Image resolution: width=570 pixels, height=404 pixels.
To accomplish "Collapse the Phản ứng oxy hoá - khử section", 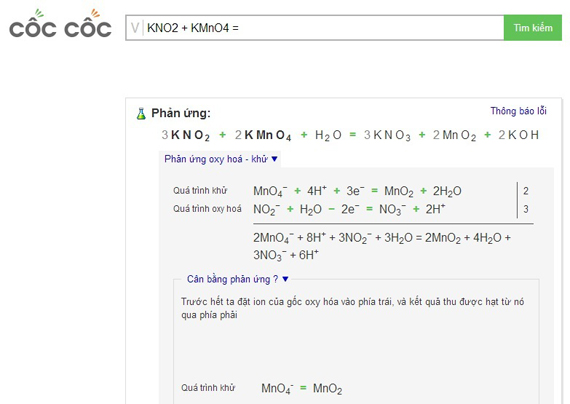I will pyautogui.click(x=216, y=159).
